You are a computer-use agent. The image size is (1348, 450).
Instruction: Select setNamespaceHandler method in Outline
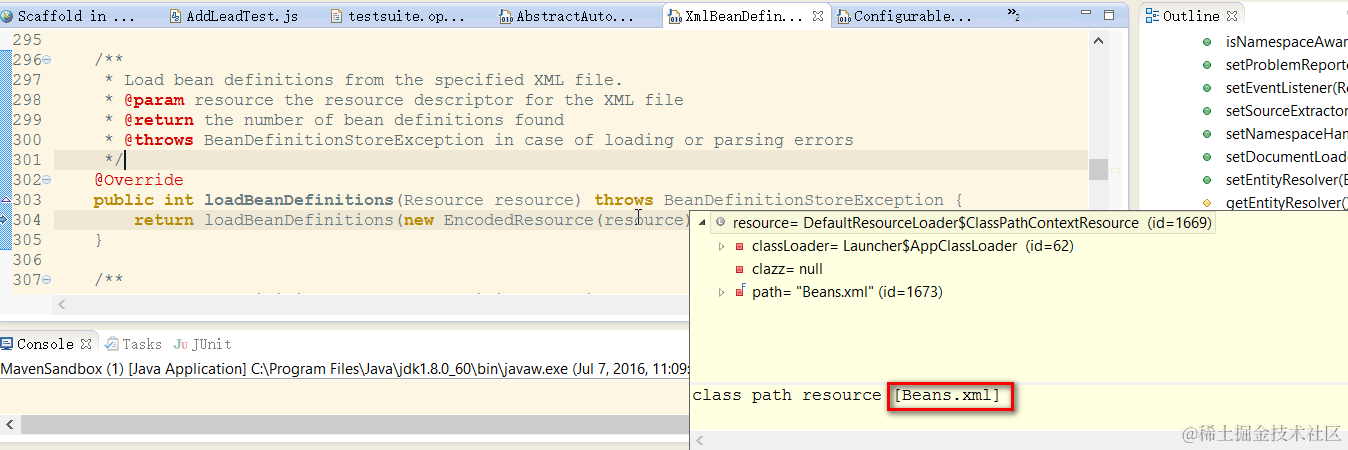(1286, 134)
